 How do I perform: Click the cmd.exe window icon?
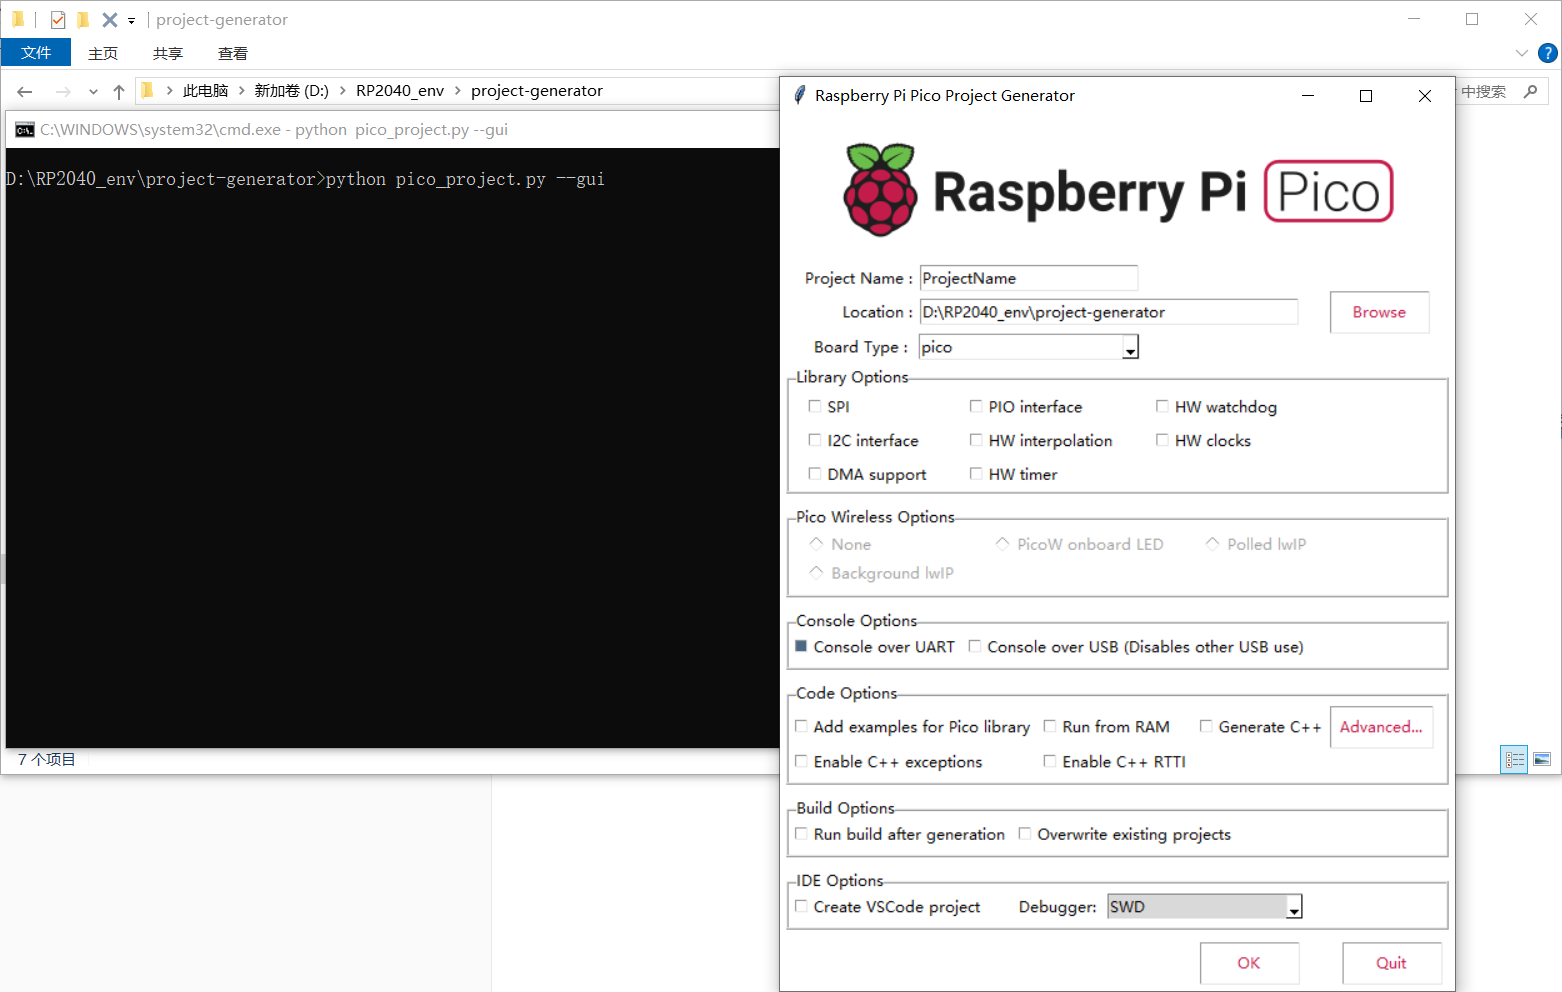(x=25, y=130)
